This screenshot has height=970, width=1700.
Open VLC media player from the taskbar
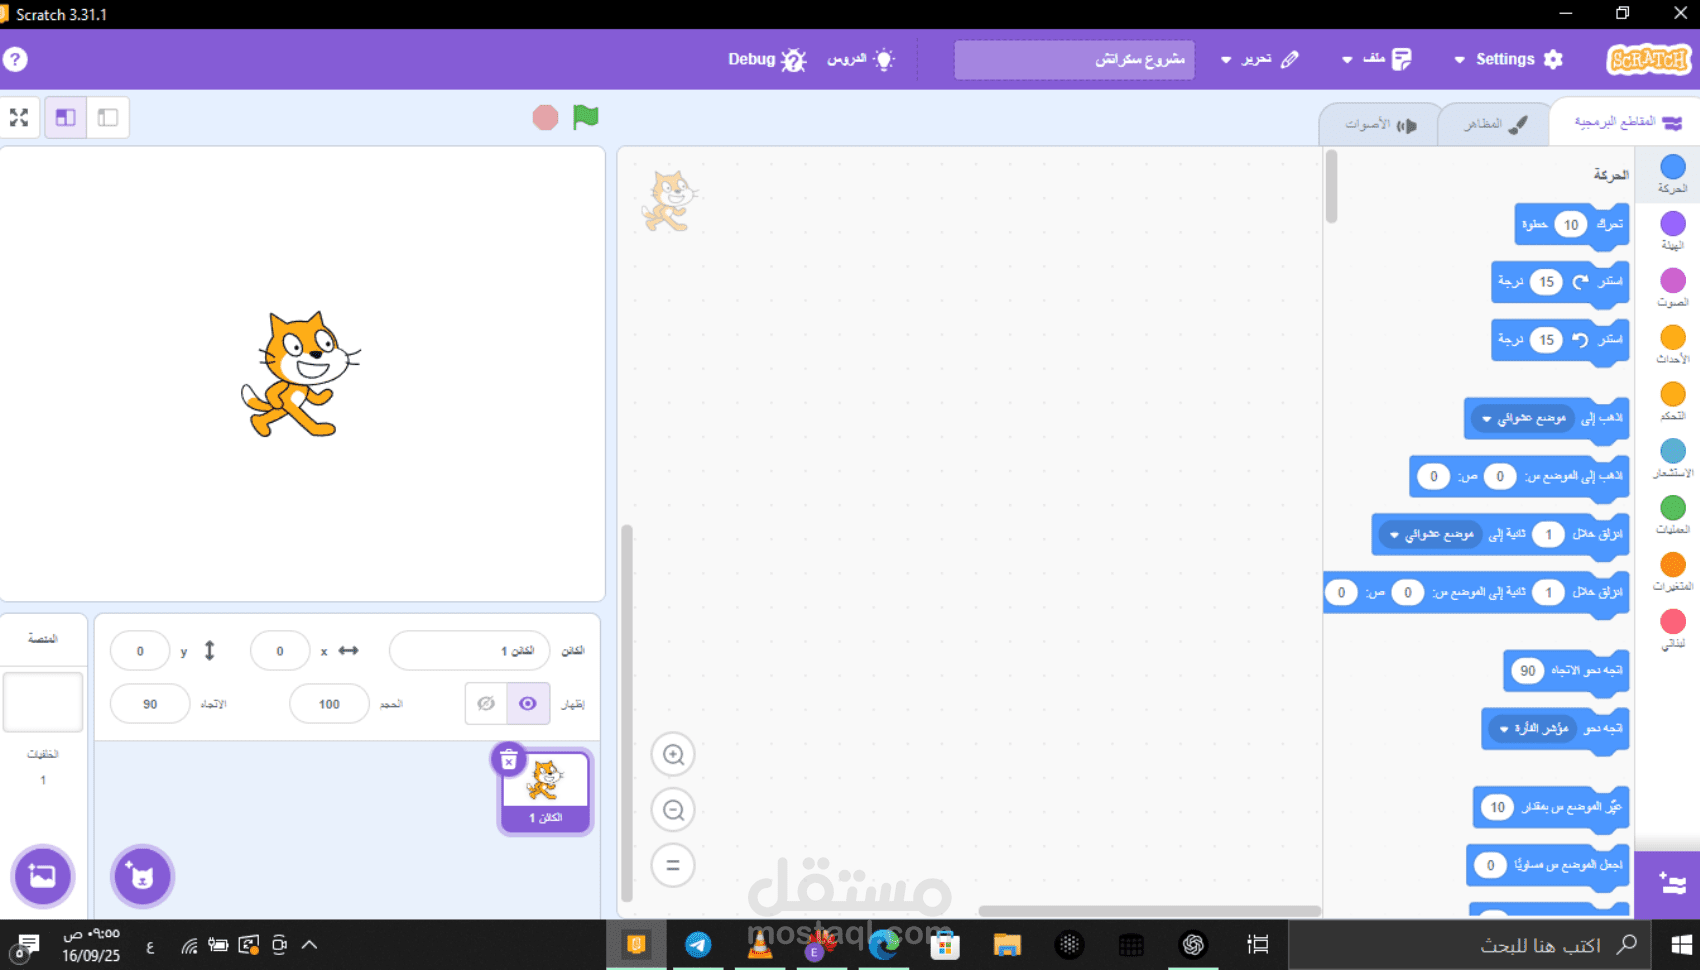pyautogui.click(x=760, y=945)
